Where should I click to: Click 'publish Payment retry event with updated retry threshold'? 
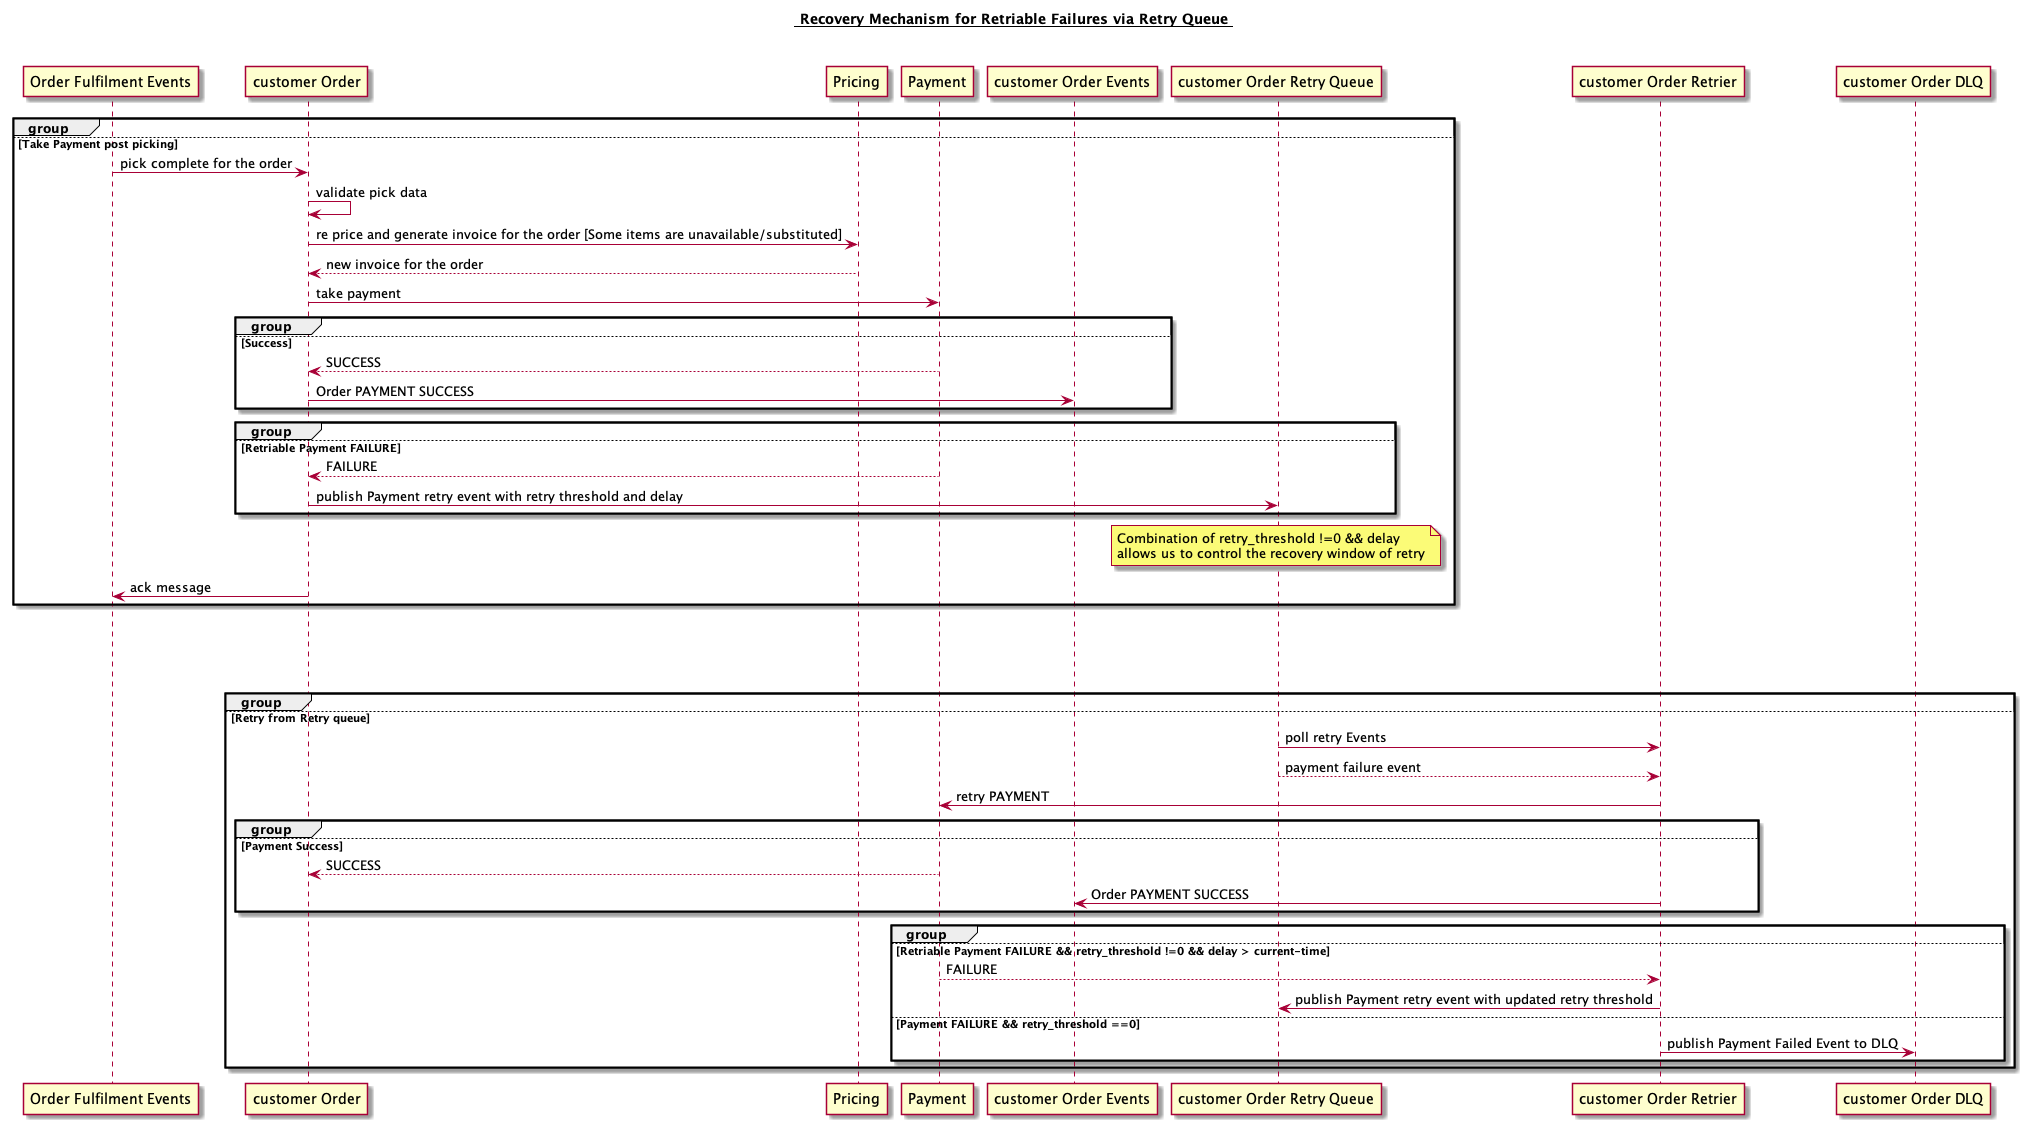[x=1473, y=1000]
